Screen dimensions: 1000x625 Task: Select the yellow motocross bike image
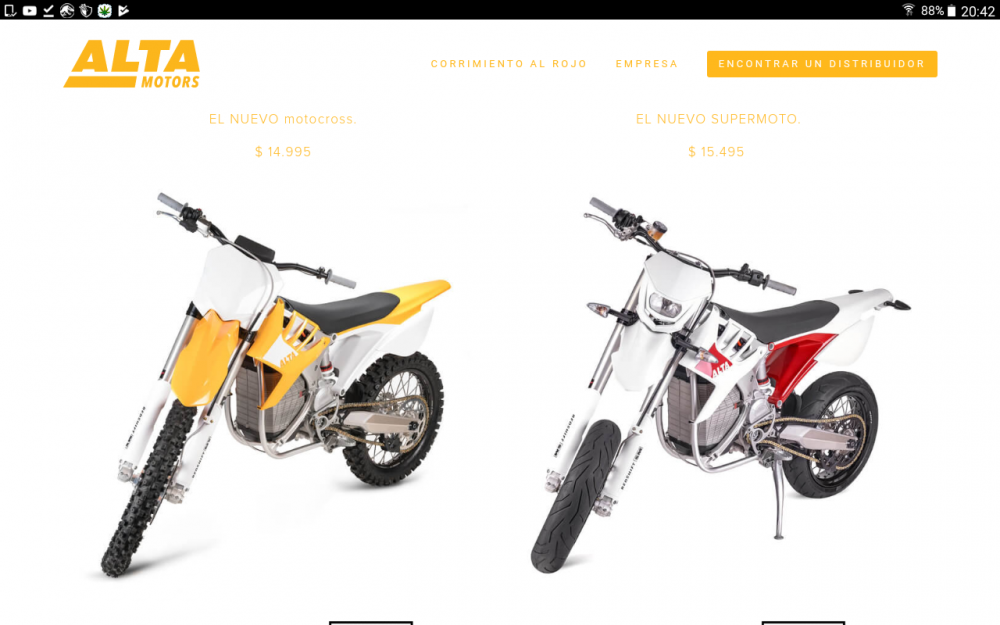tap(274, 385)
